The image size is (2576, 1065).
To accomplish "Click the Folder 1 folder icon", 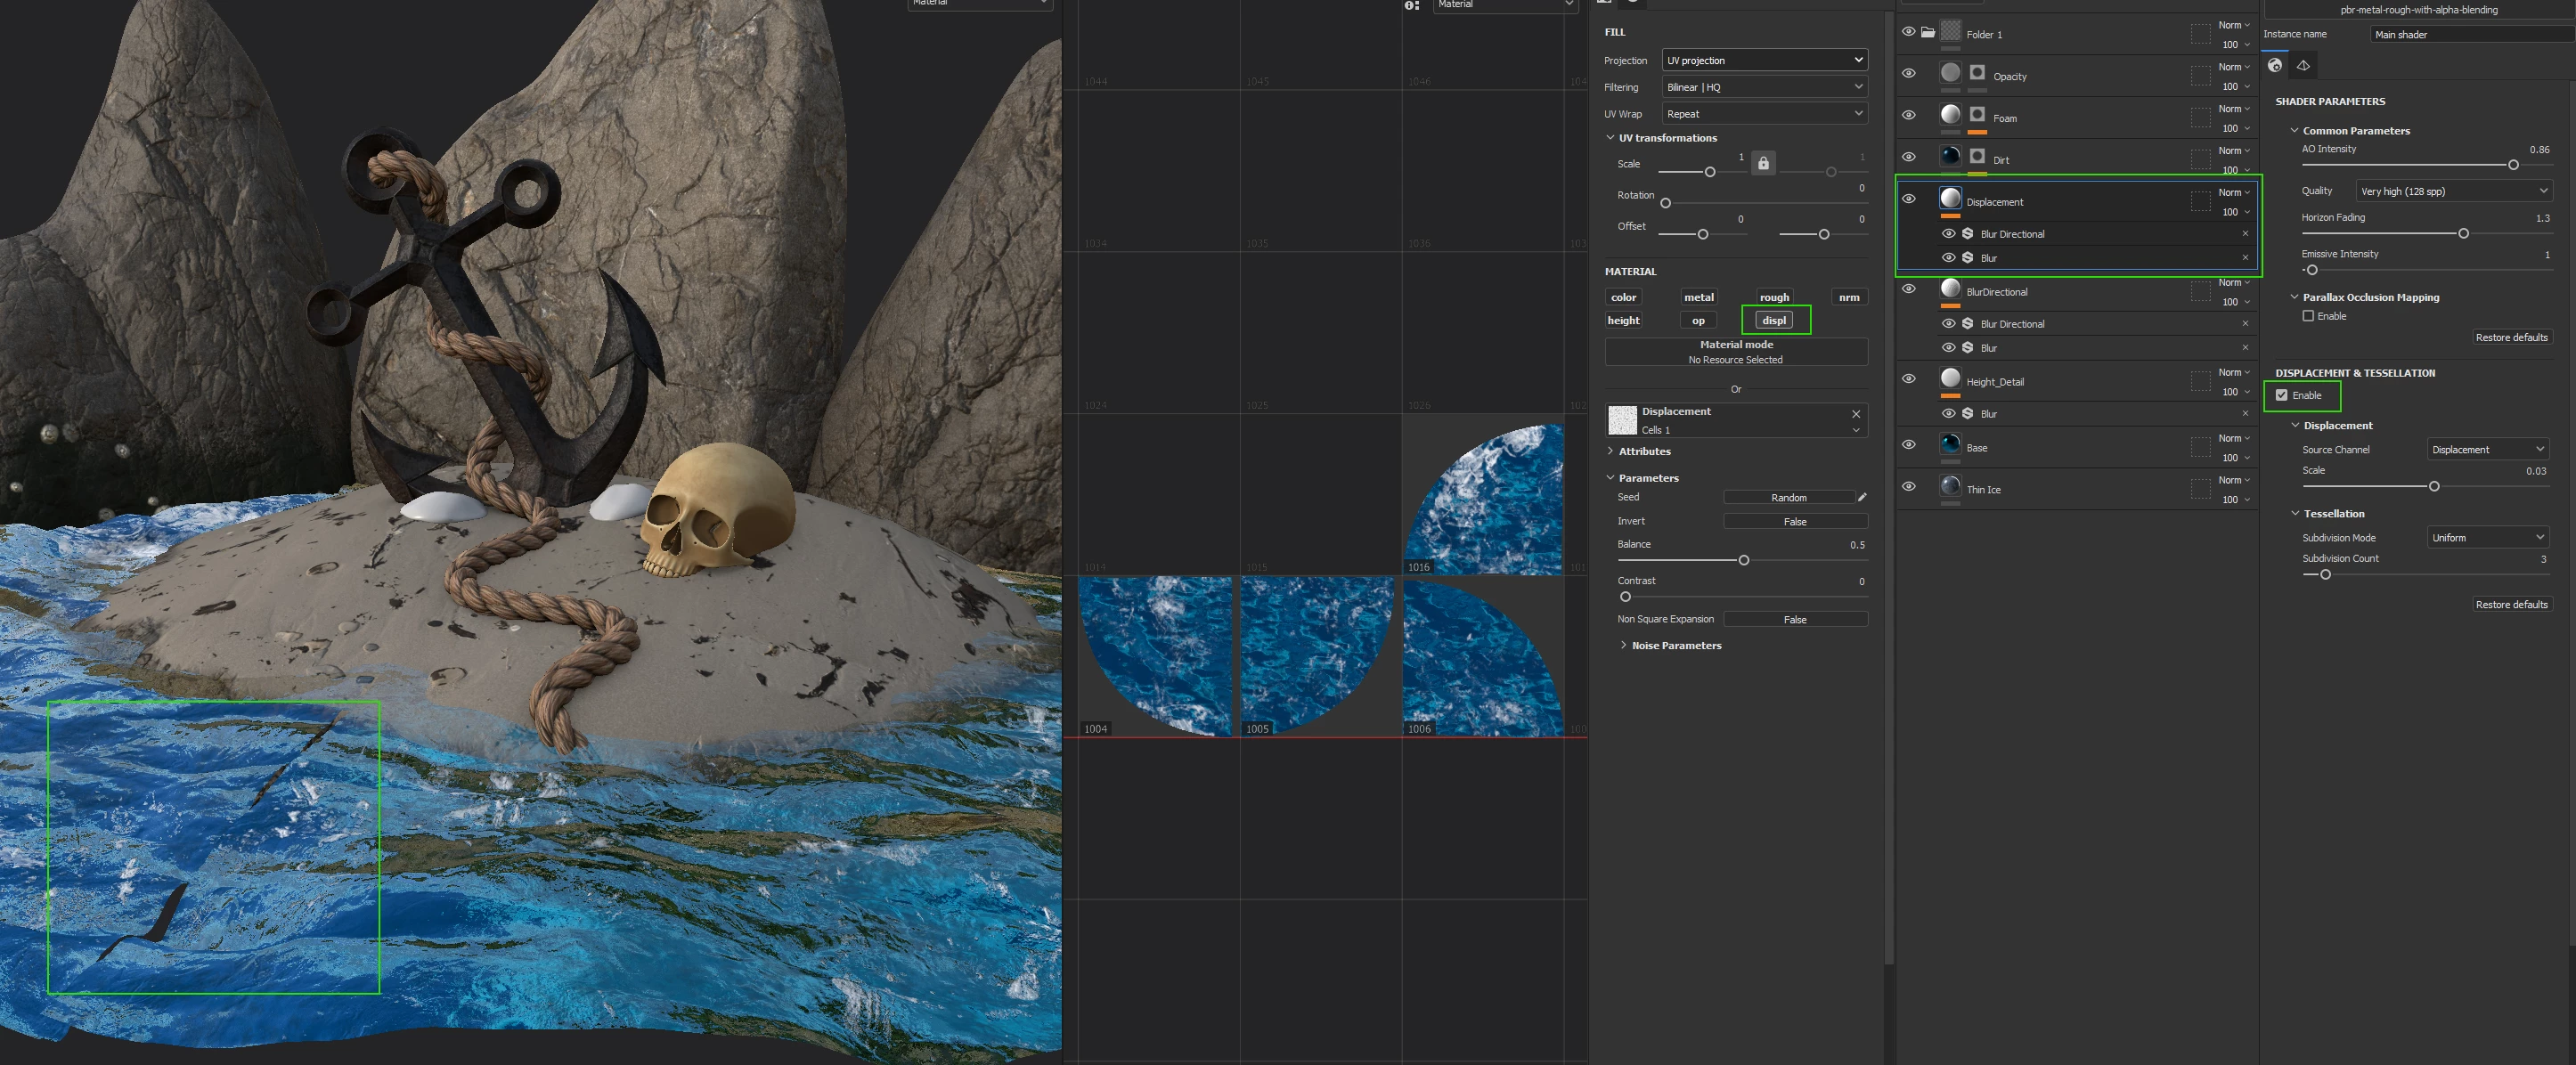I will click(1927, 32).
